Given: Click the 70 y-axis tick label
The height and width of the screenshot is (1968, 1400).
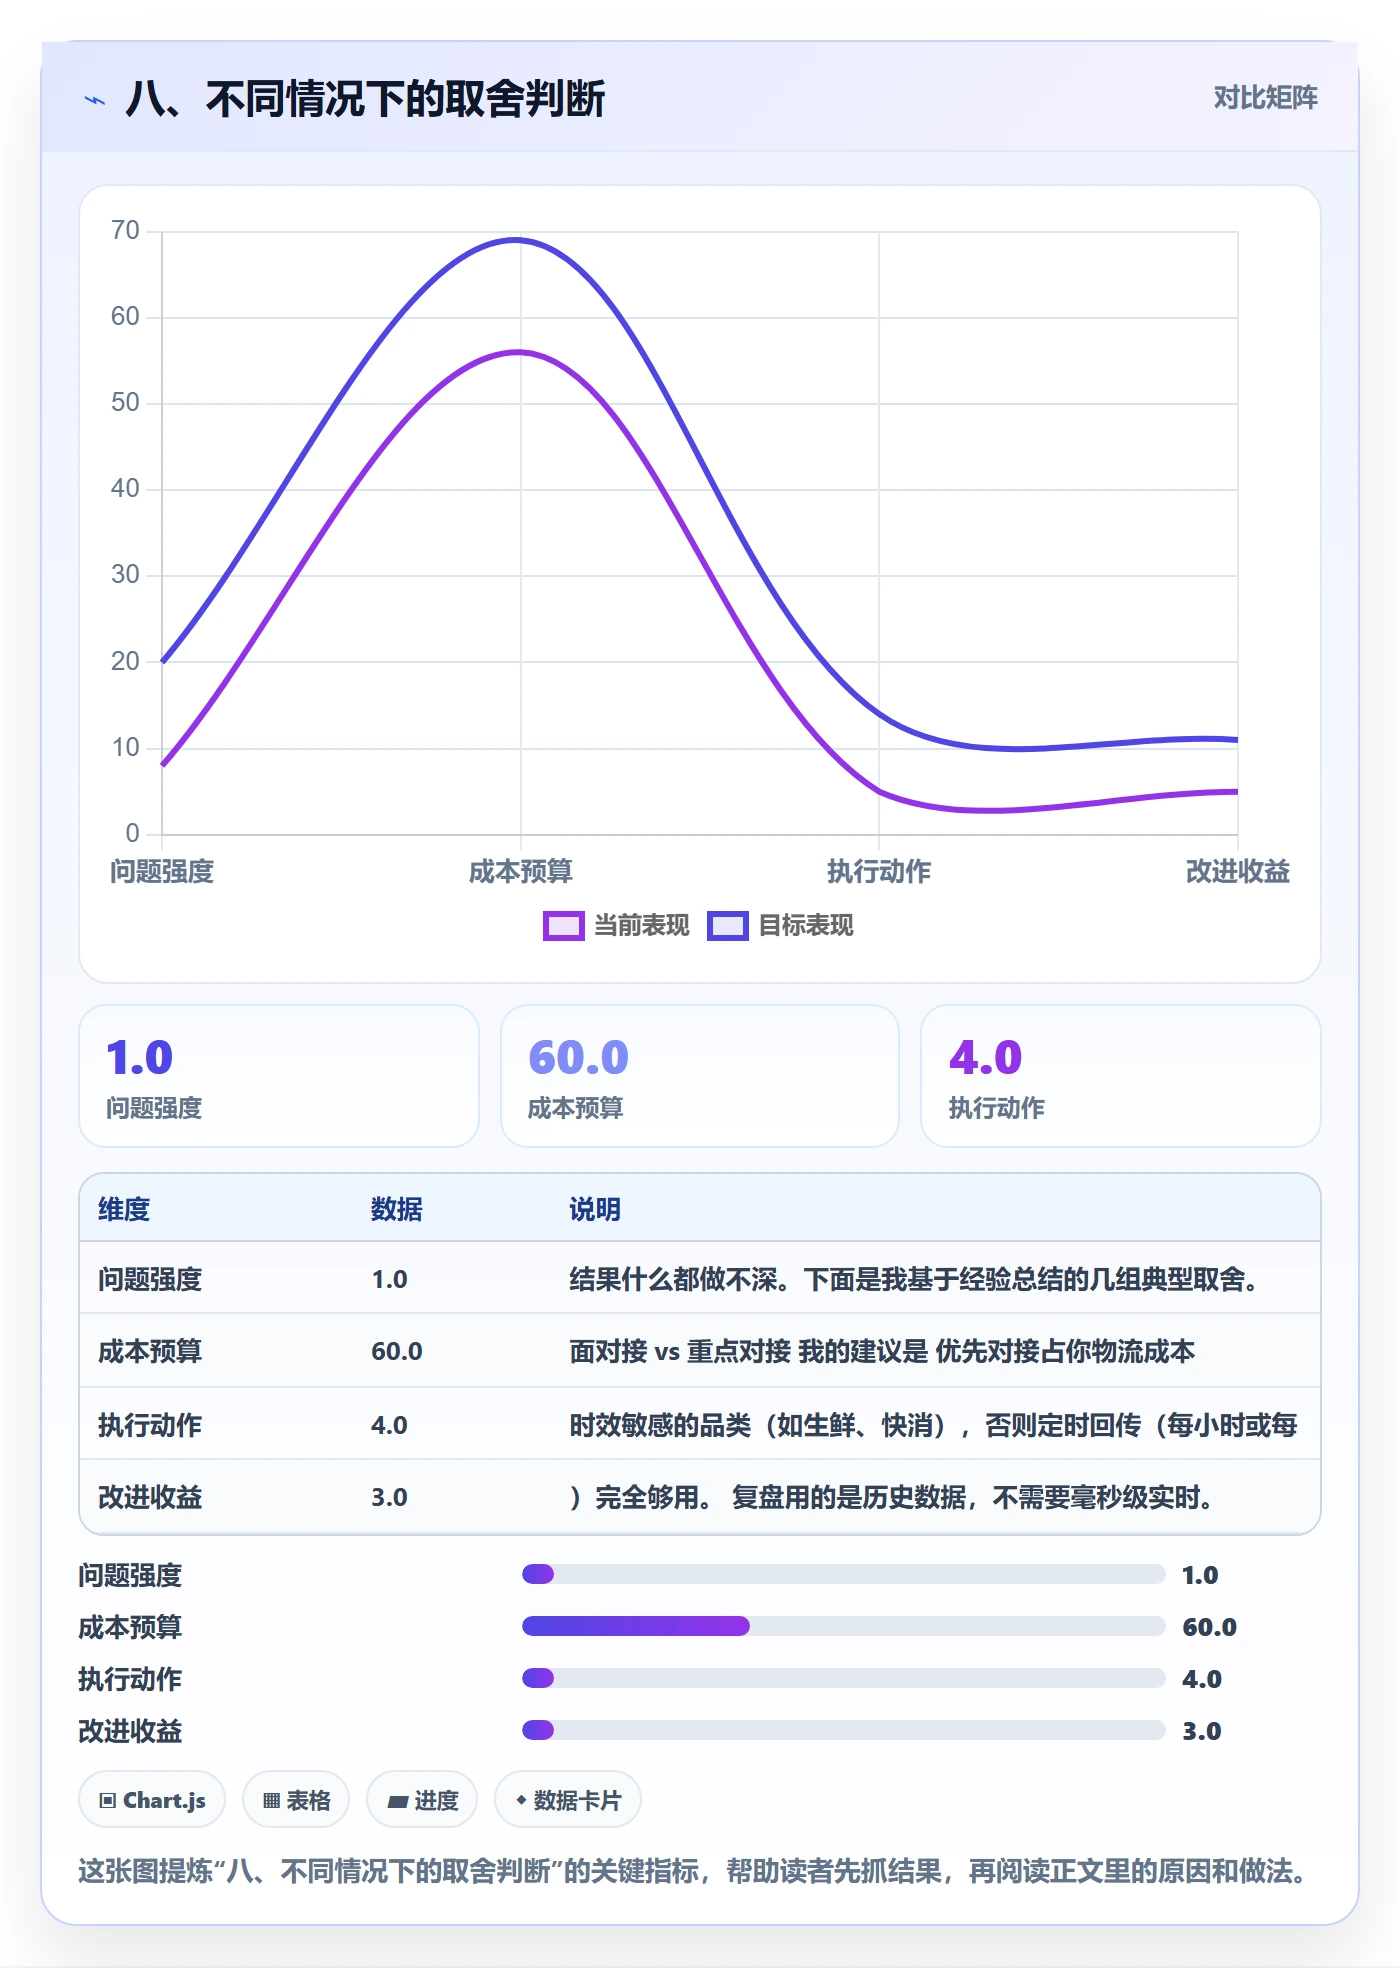Looking at the screenshot, I should coord(125,231).
